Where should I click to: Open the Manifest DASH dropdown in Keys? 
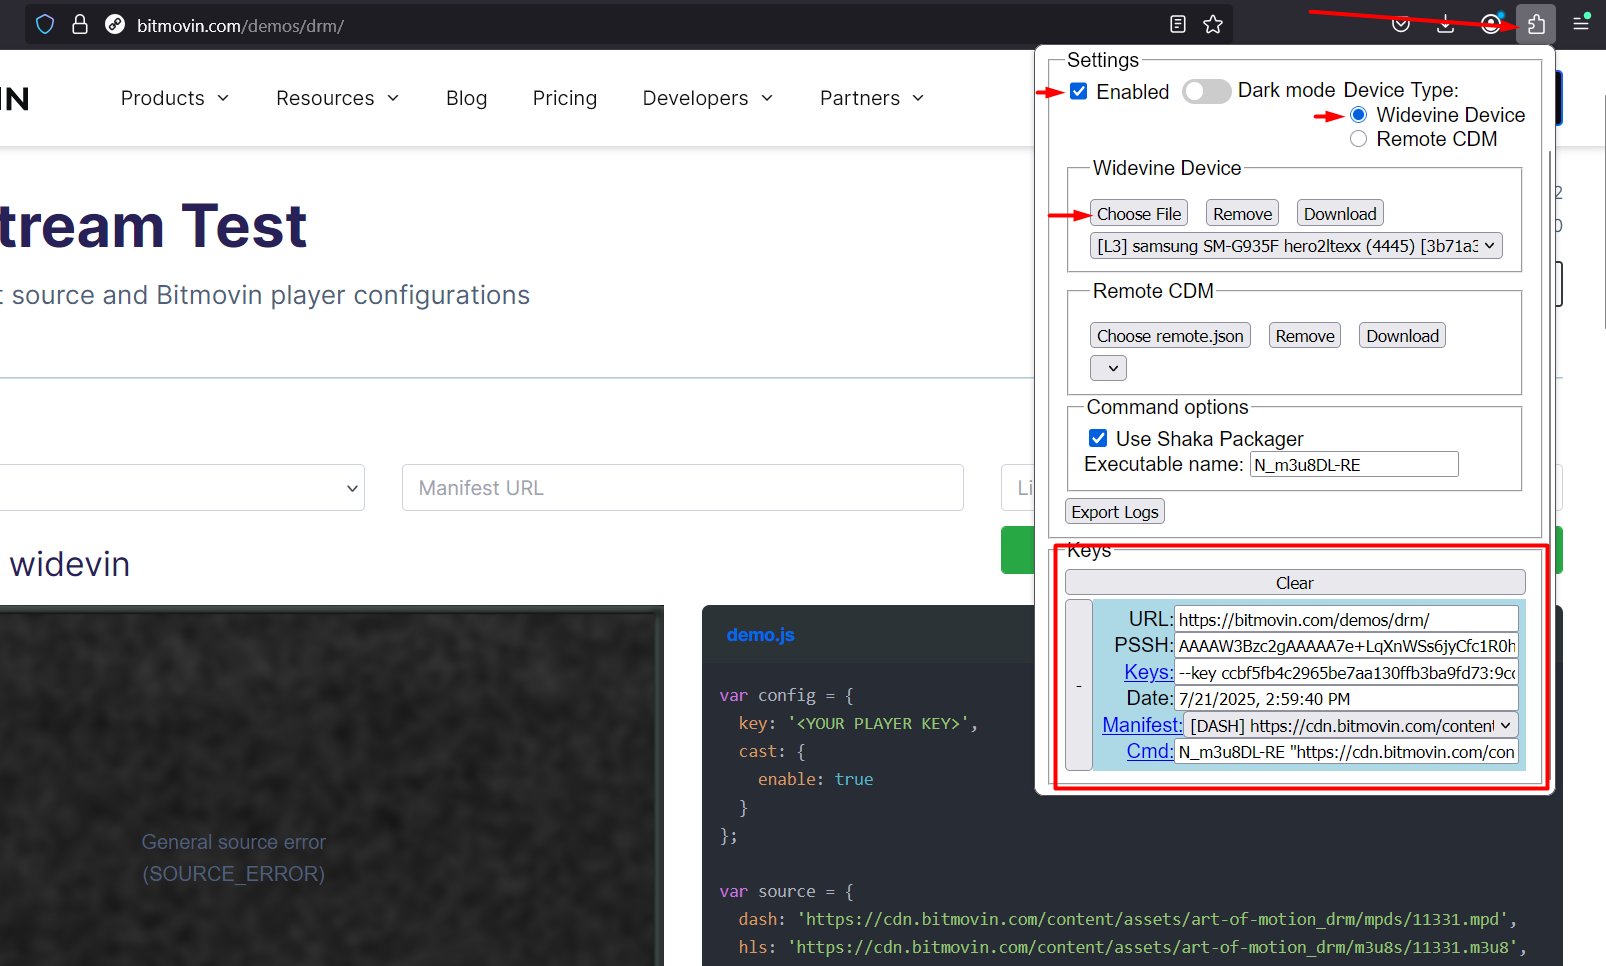(x=1351, y=725)
